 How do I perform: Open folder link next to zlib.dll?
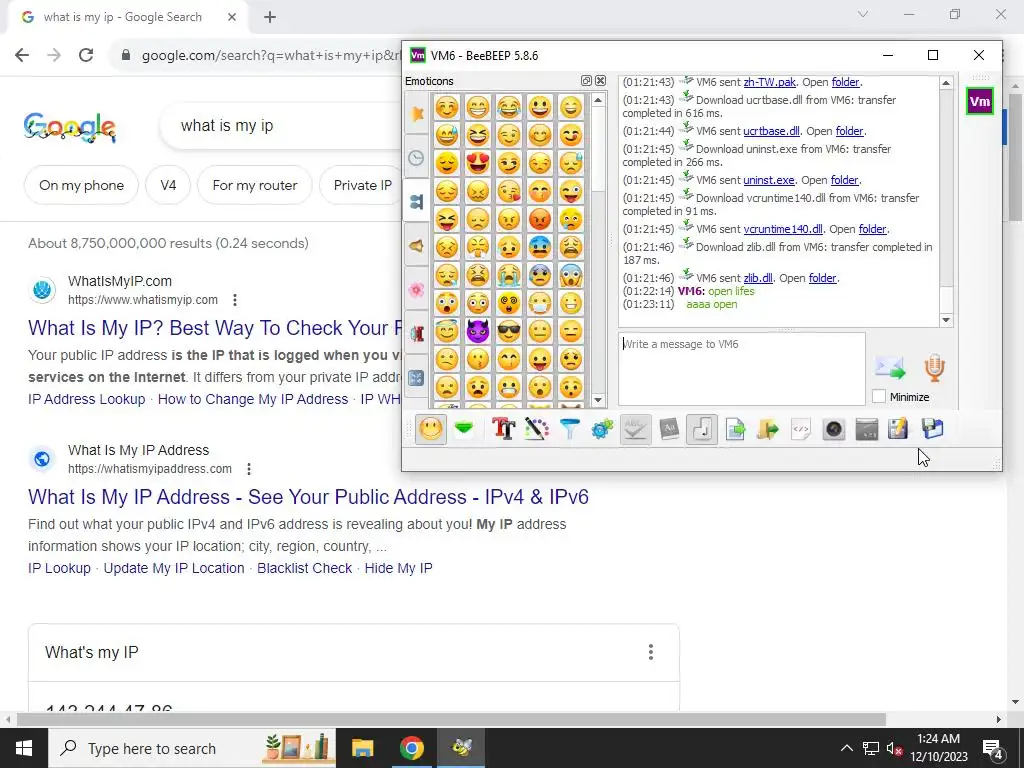(x=822, y=278)
